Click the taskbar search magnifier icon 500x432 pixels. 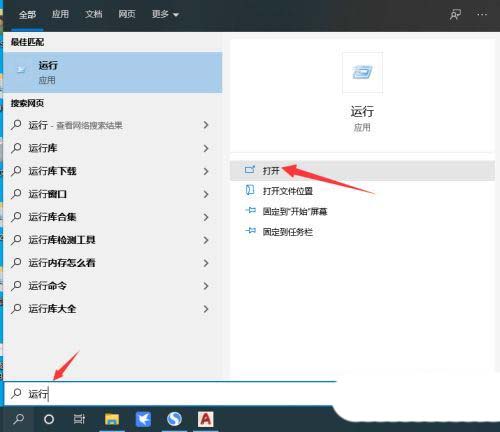(18, 419)
